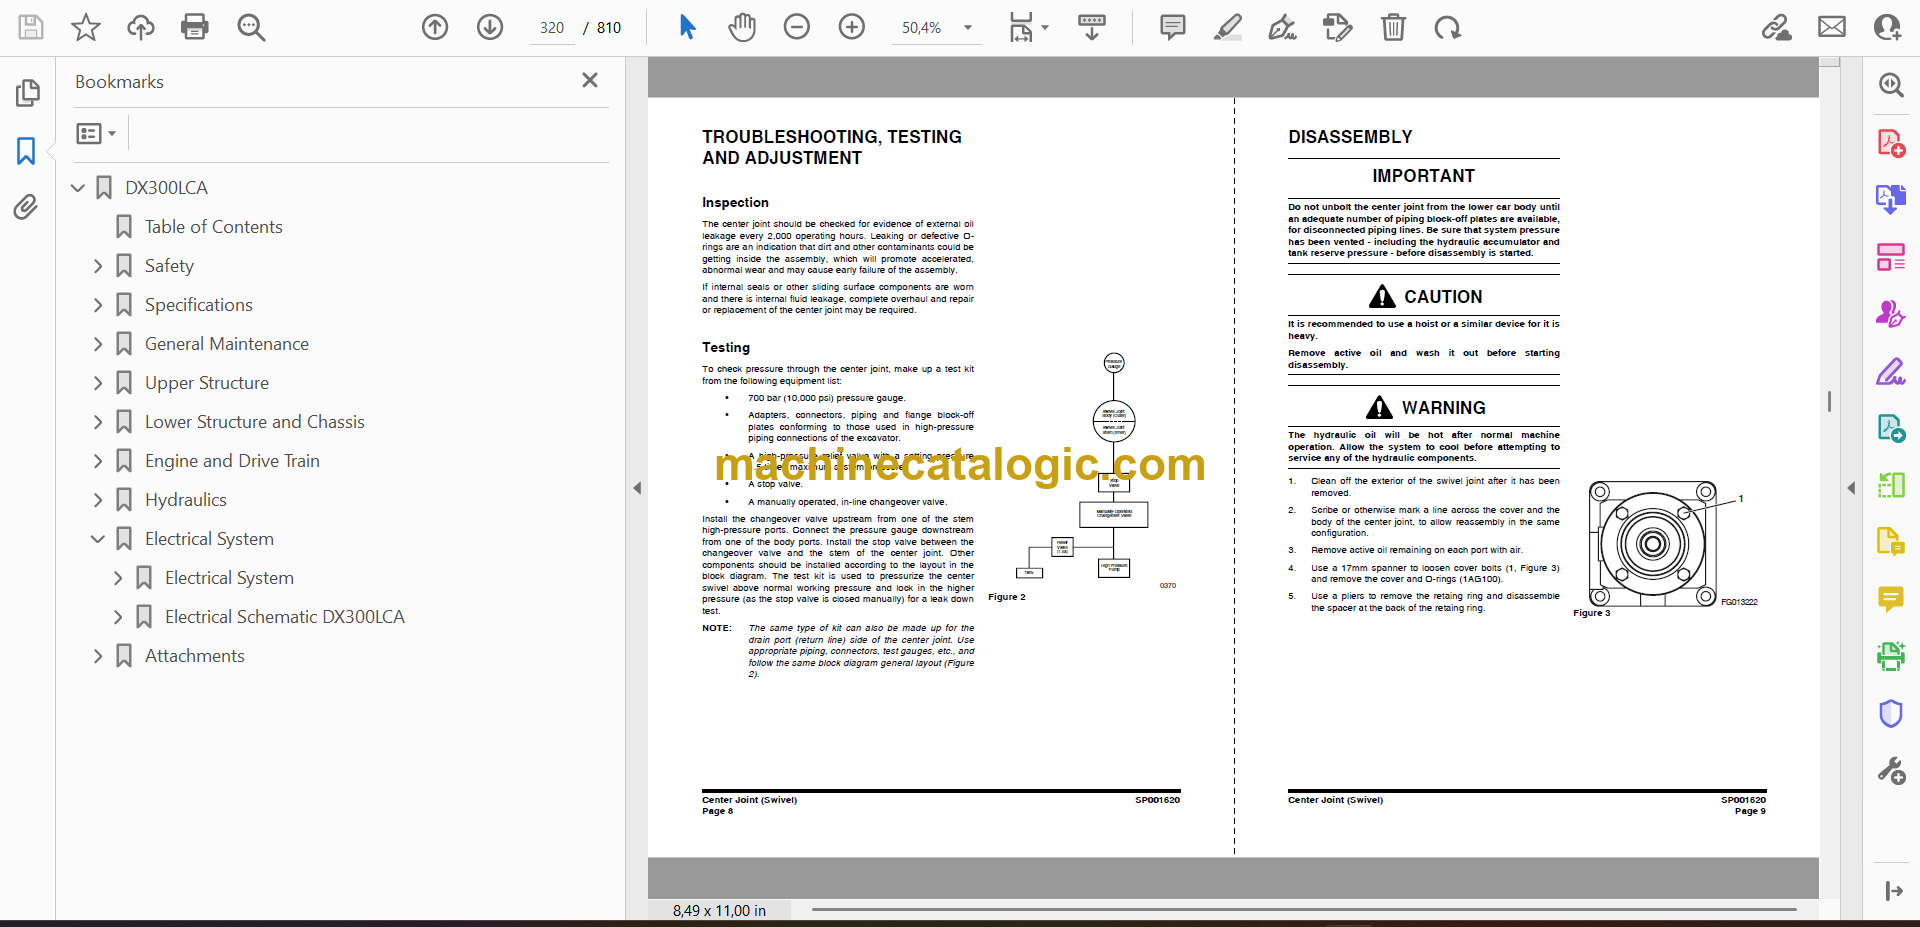1920x927 pixels.
Task: Share a link to the file
Action: 1777,27
